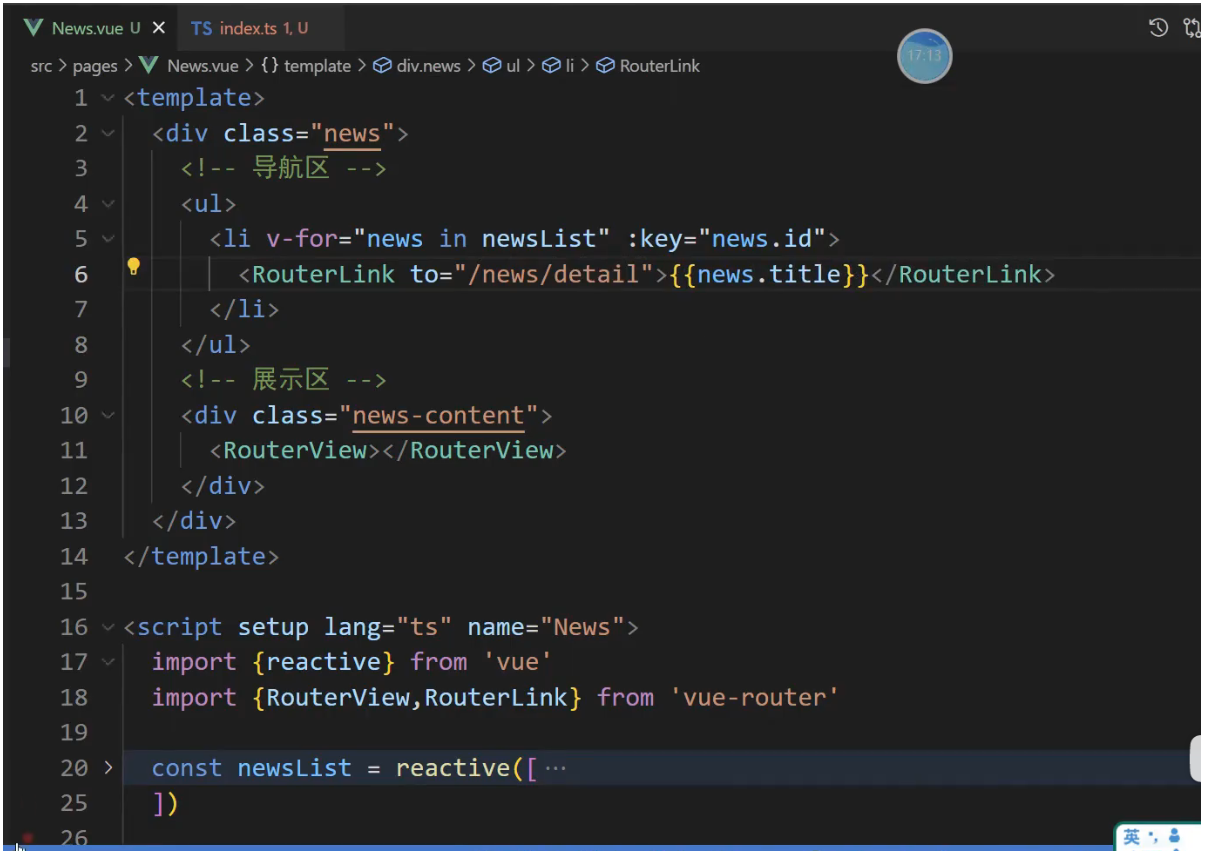
Task: Select the RouterLink breadcrumb
Action: (x=660, y=66)
